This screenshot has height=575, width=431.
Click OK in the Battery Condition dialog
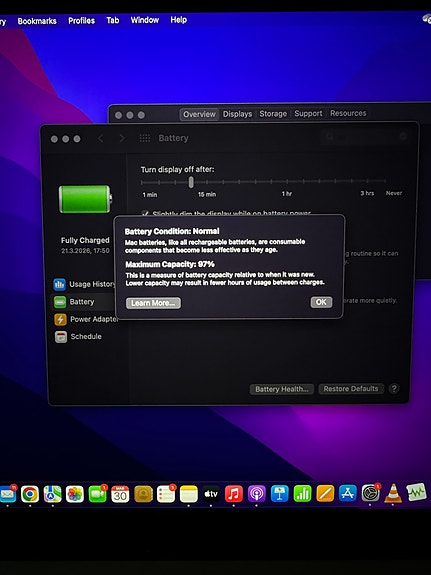pyautogui.click(x=321, y=302)
